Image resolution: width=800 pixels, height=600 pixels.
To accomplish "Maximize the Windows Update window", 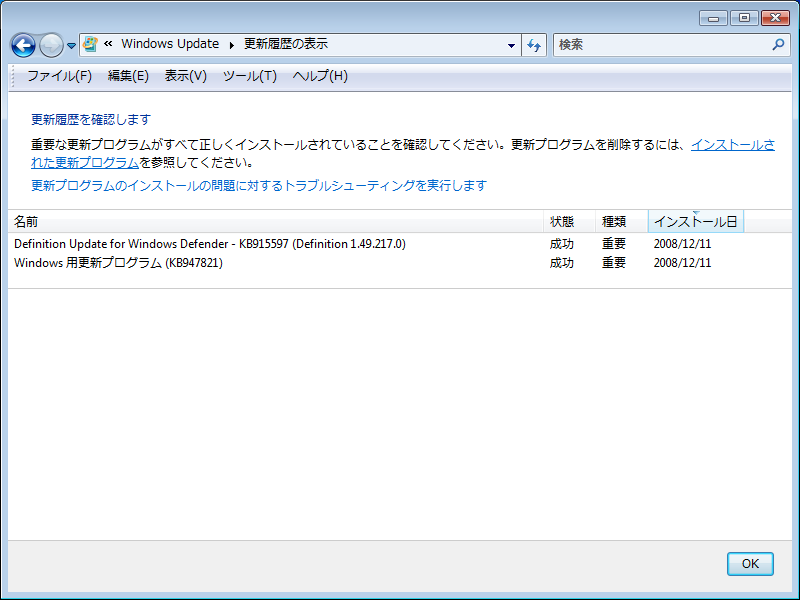I will click(744, 18).
